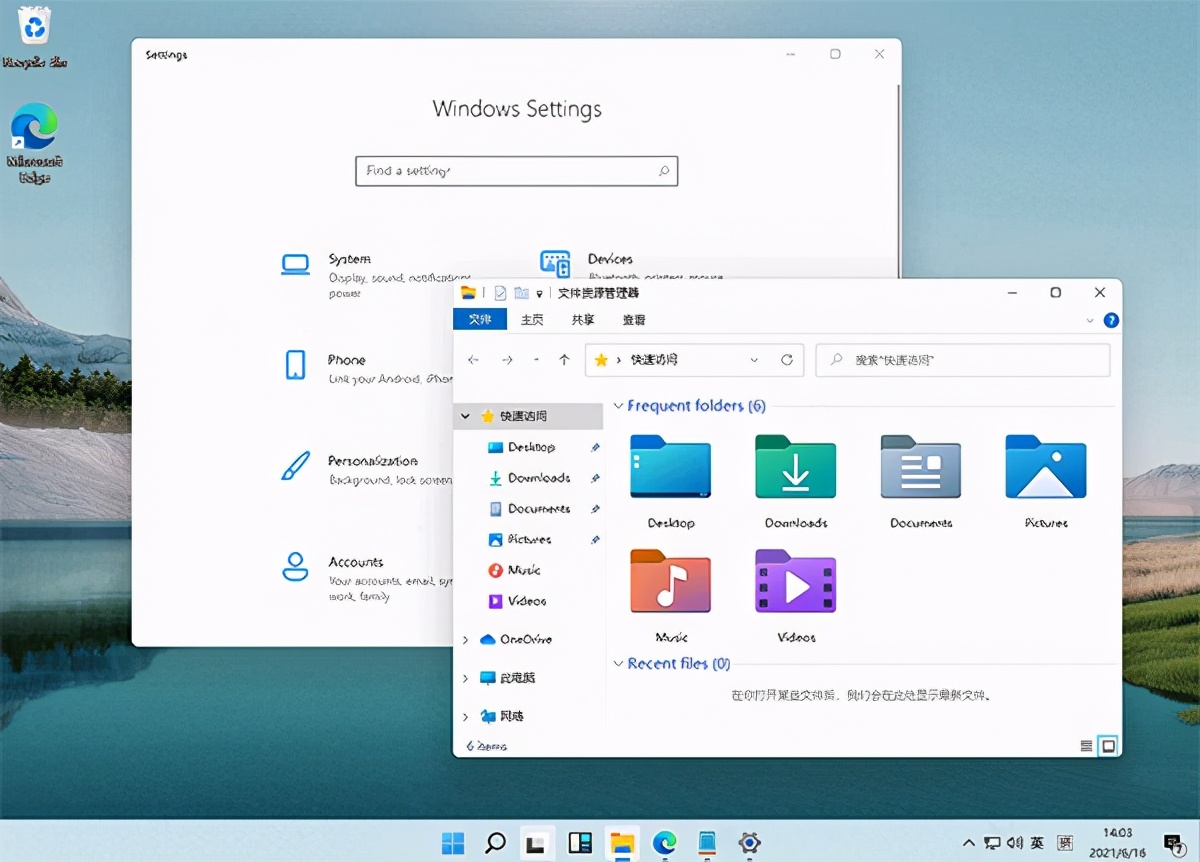Click the File Explorer search box
This screenshot has width=1200, height=862.
[x=962, y=360]
